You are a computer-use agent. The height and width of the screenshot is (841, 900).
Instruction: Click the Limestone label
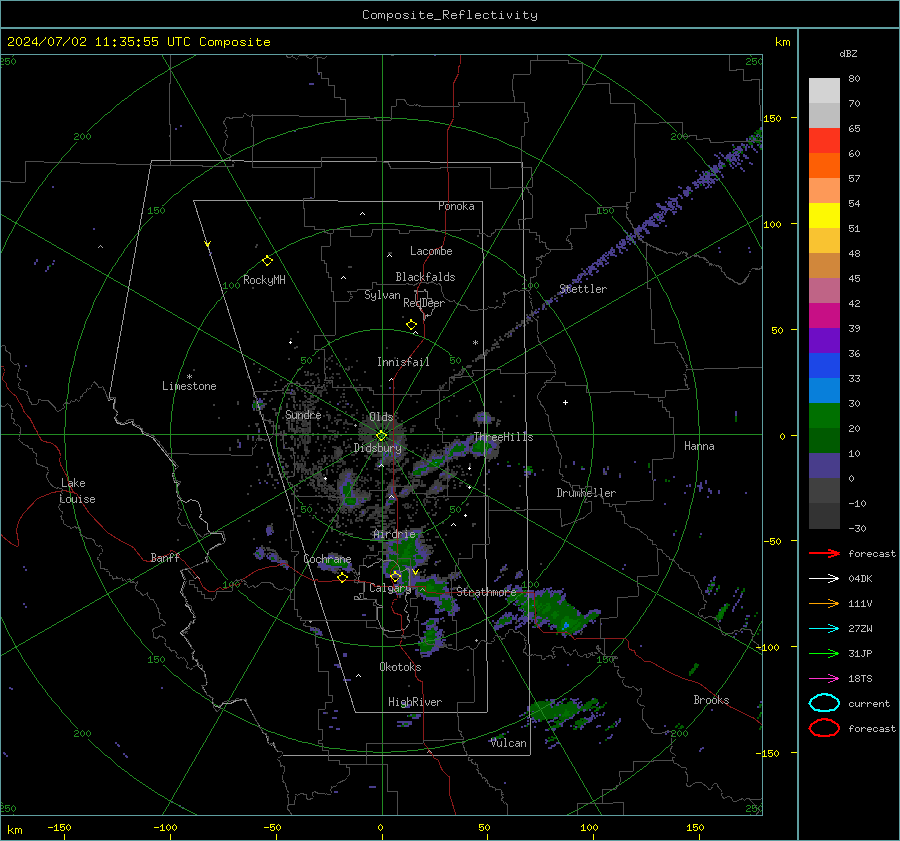[189, 386]
